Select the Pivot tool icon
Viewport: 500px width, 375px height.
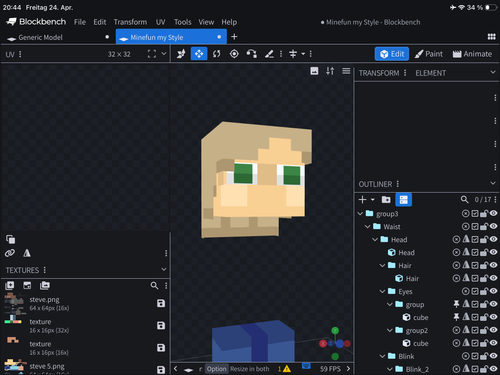click(x=234, y=54)
